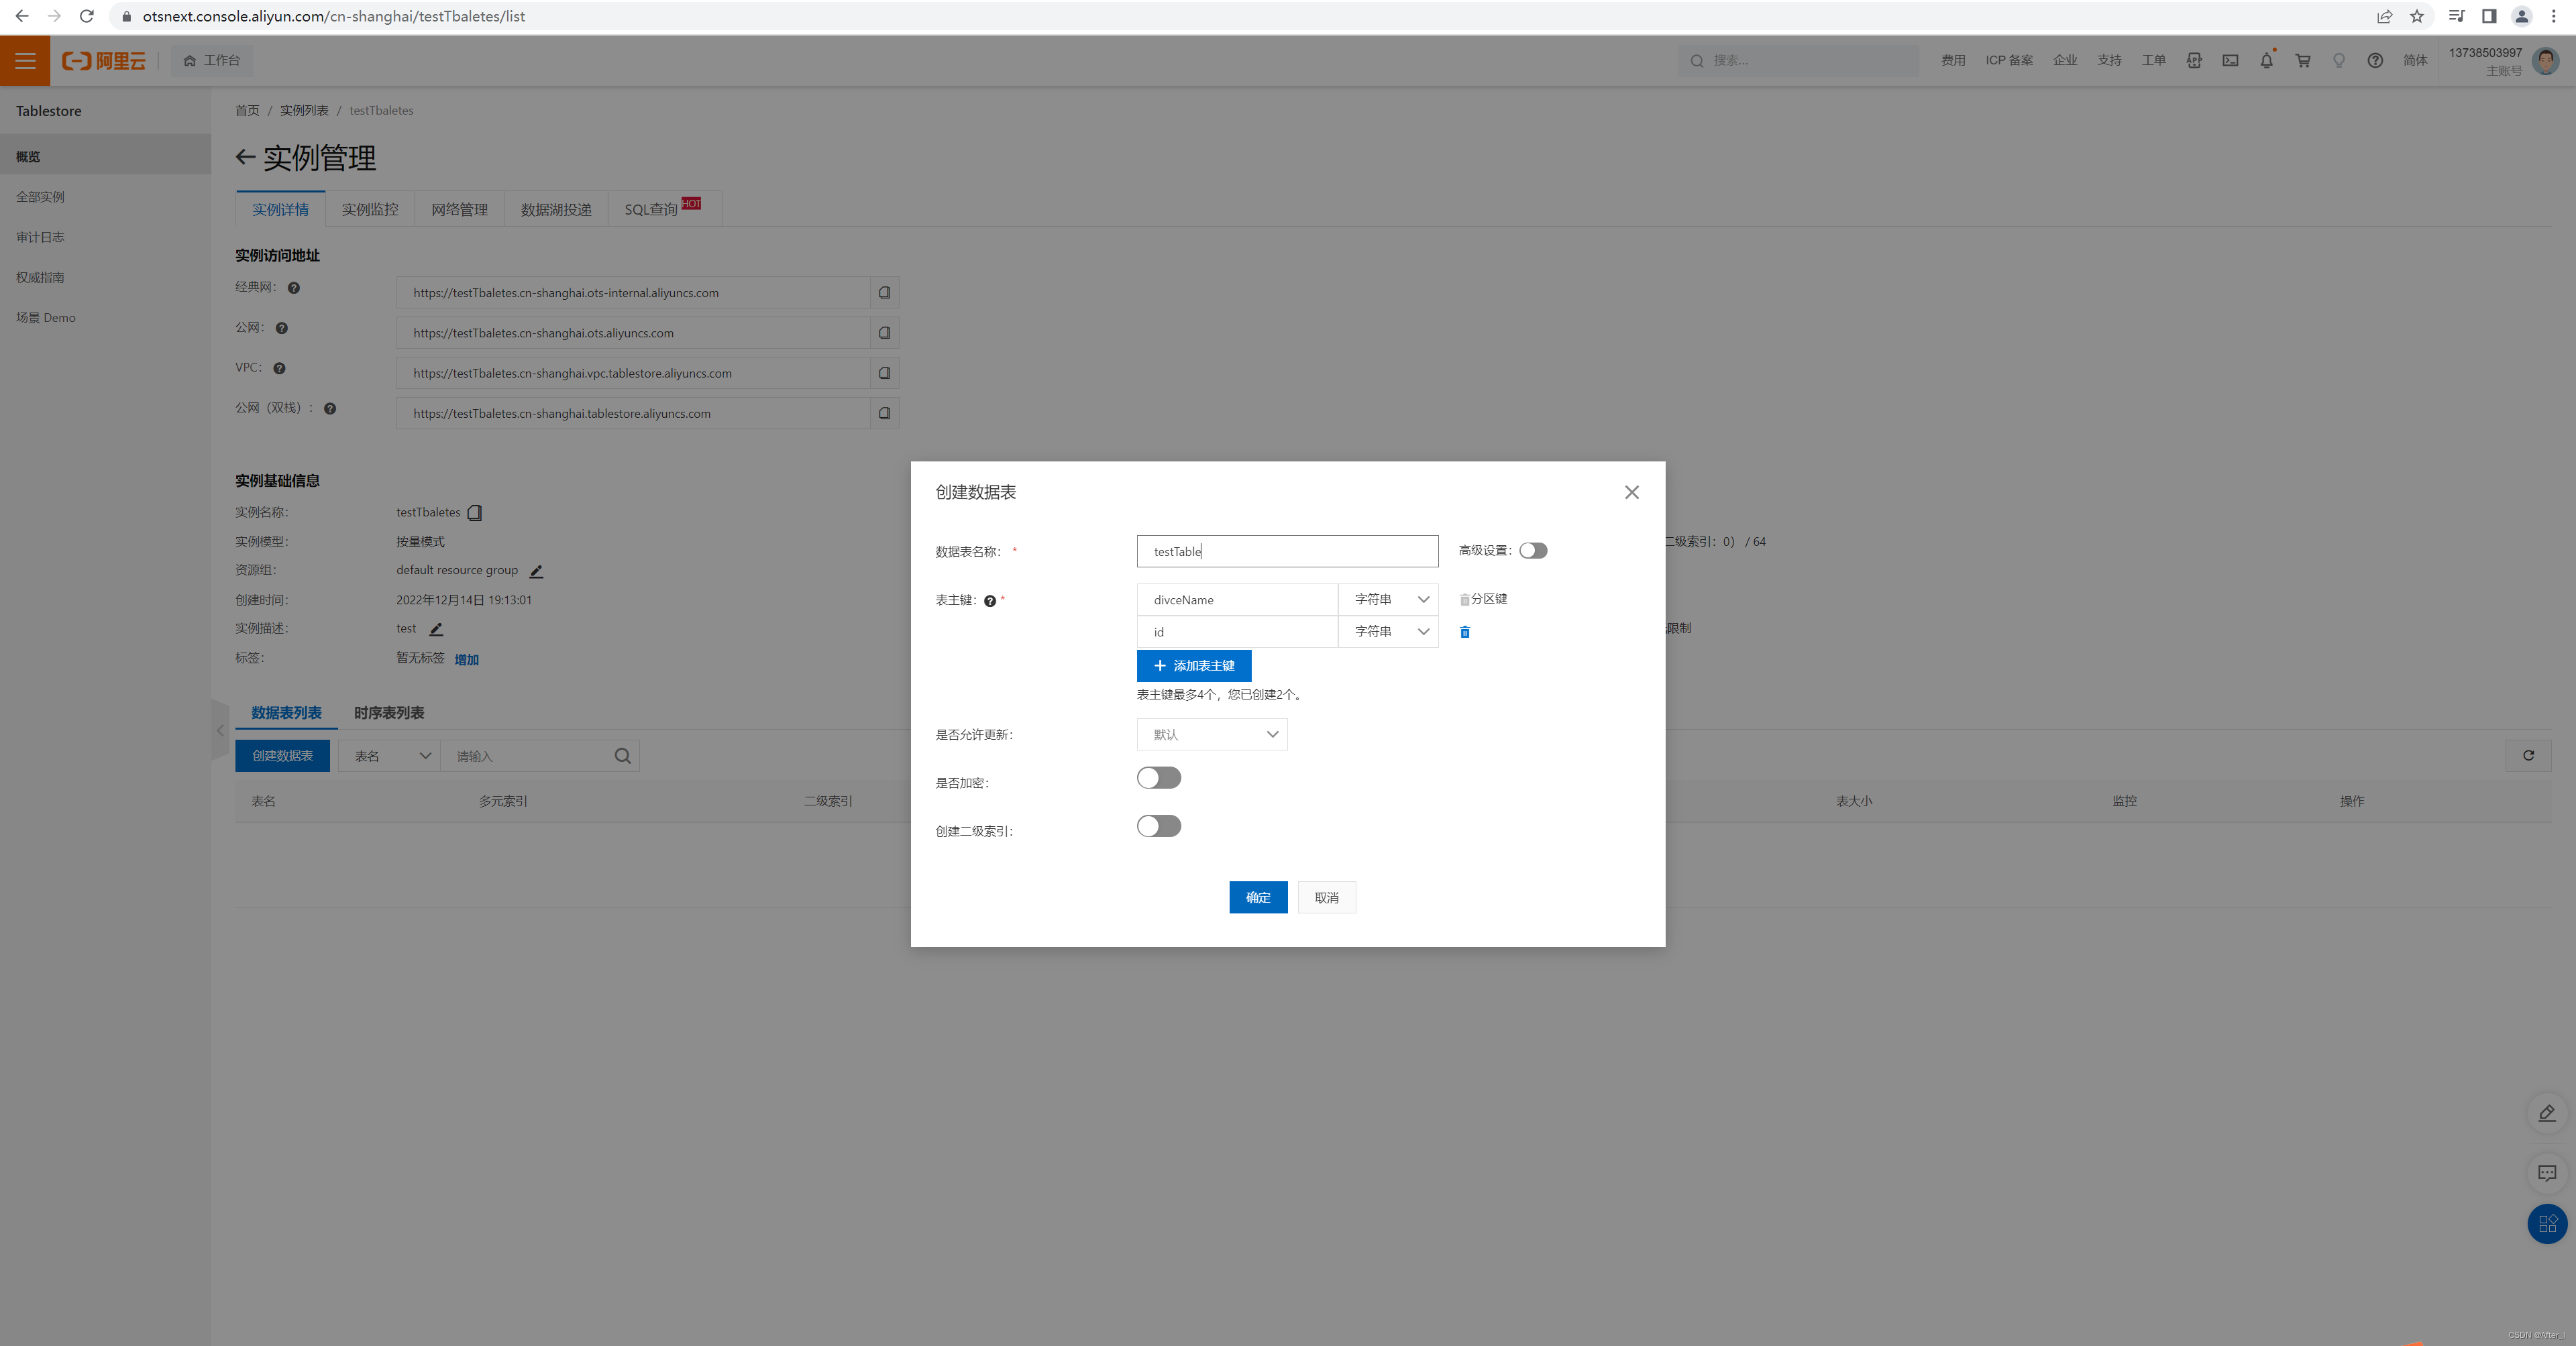The image size is (2576, 1346).
Task: Open type dropdown for divceName primary key
Action: (1389, 599)
